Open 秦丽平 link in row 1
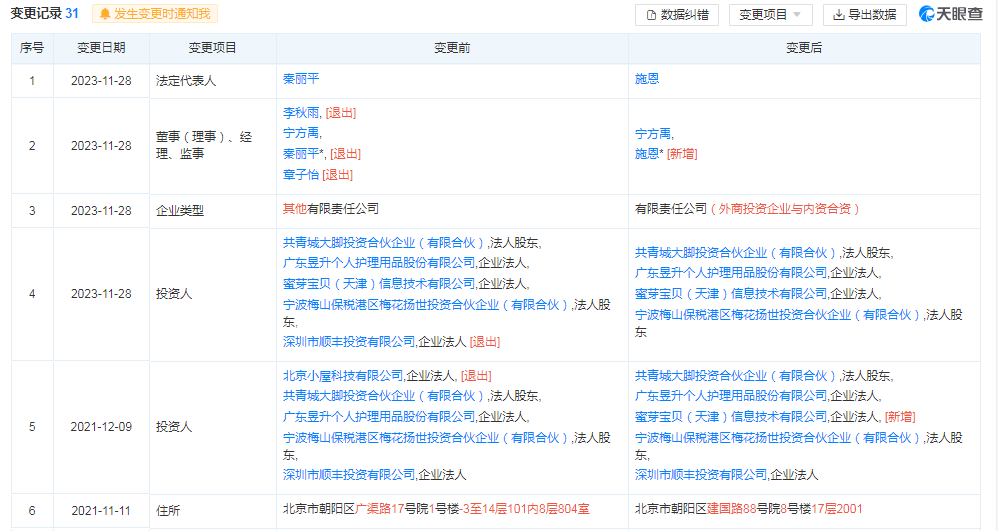Screen dimensions: 998x531 coord(301,79)
